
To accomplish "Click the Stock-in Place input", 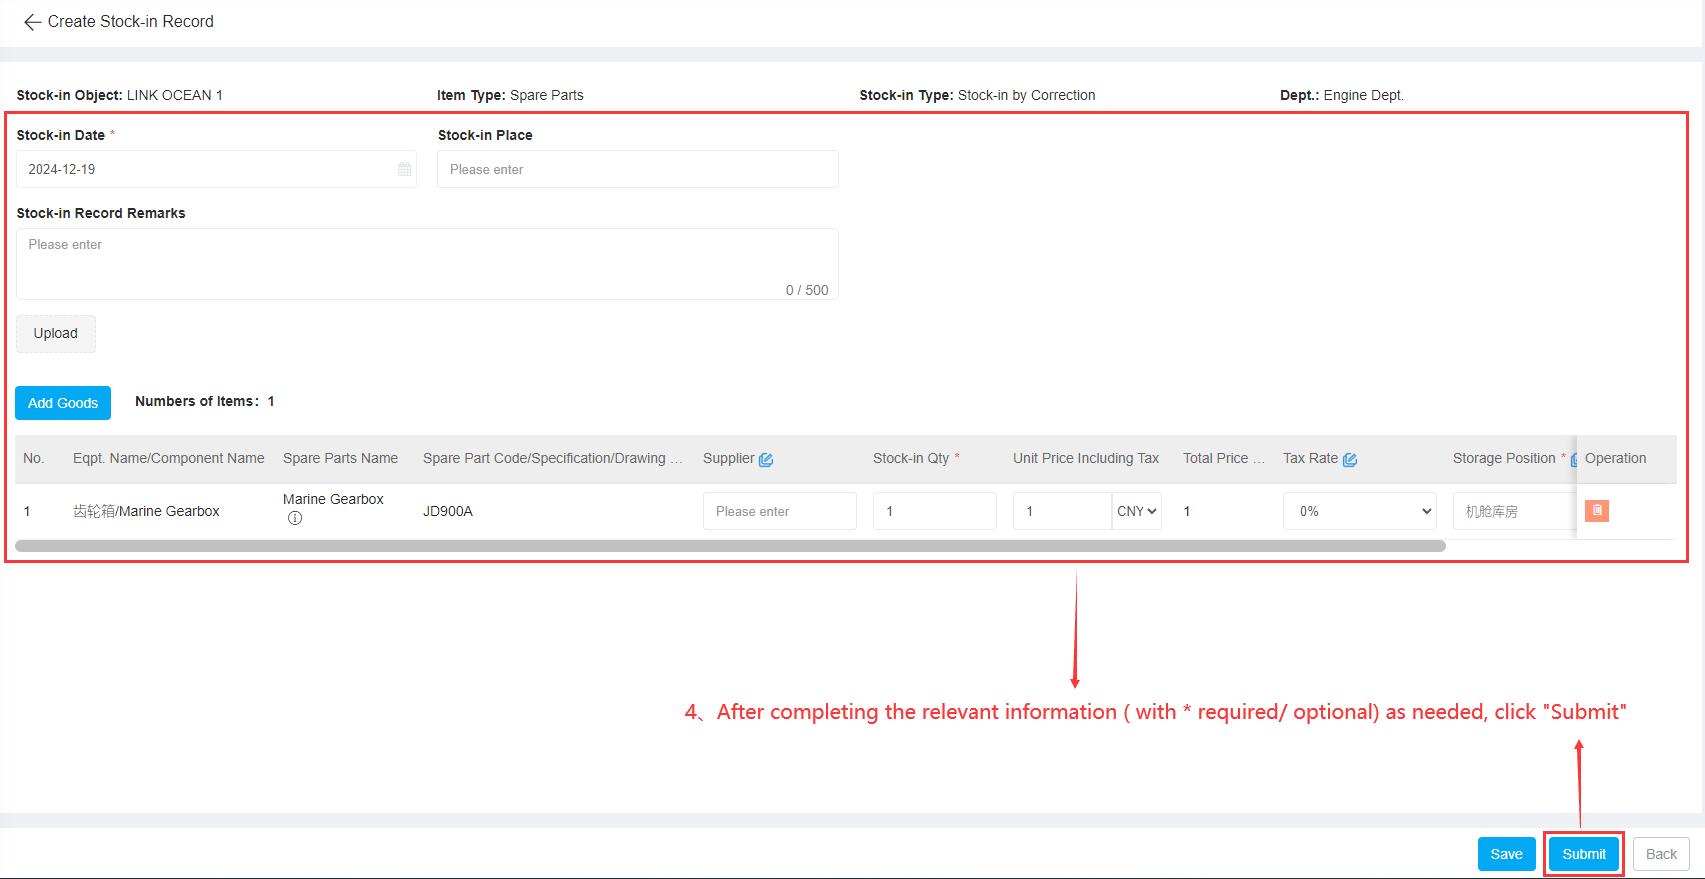I will 638,169.
